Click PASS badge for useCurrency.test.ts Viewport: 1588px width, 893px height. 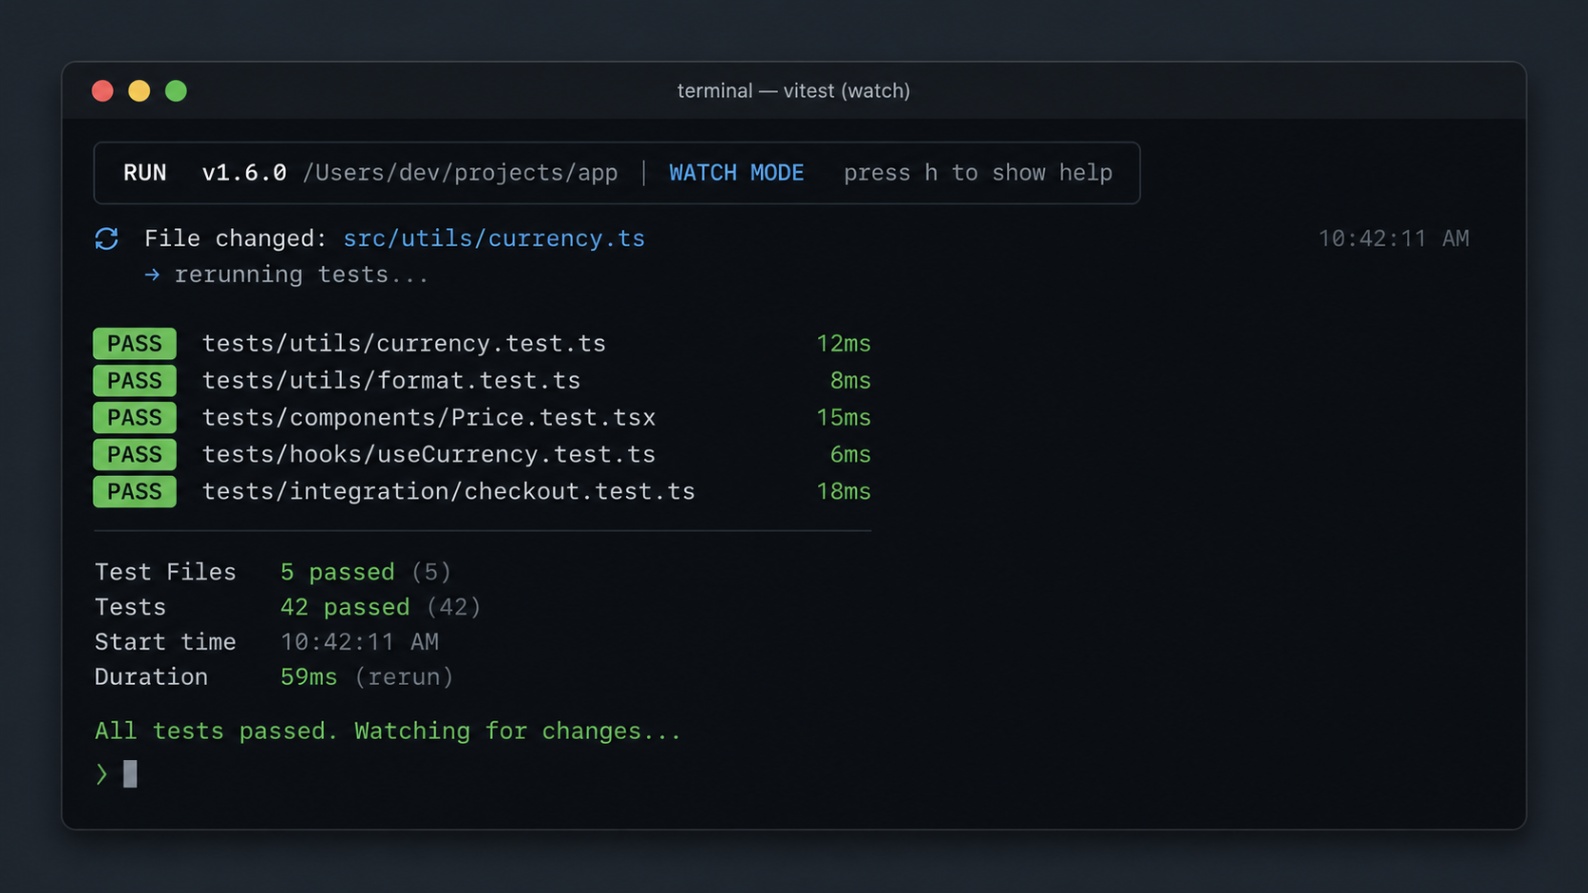coord(135,454)
